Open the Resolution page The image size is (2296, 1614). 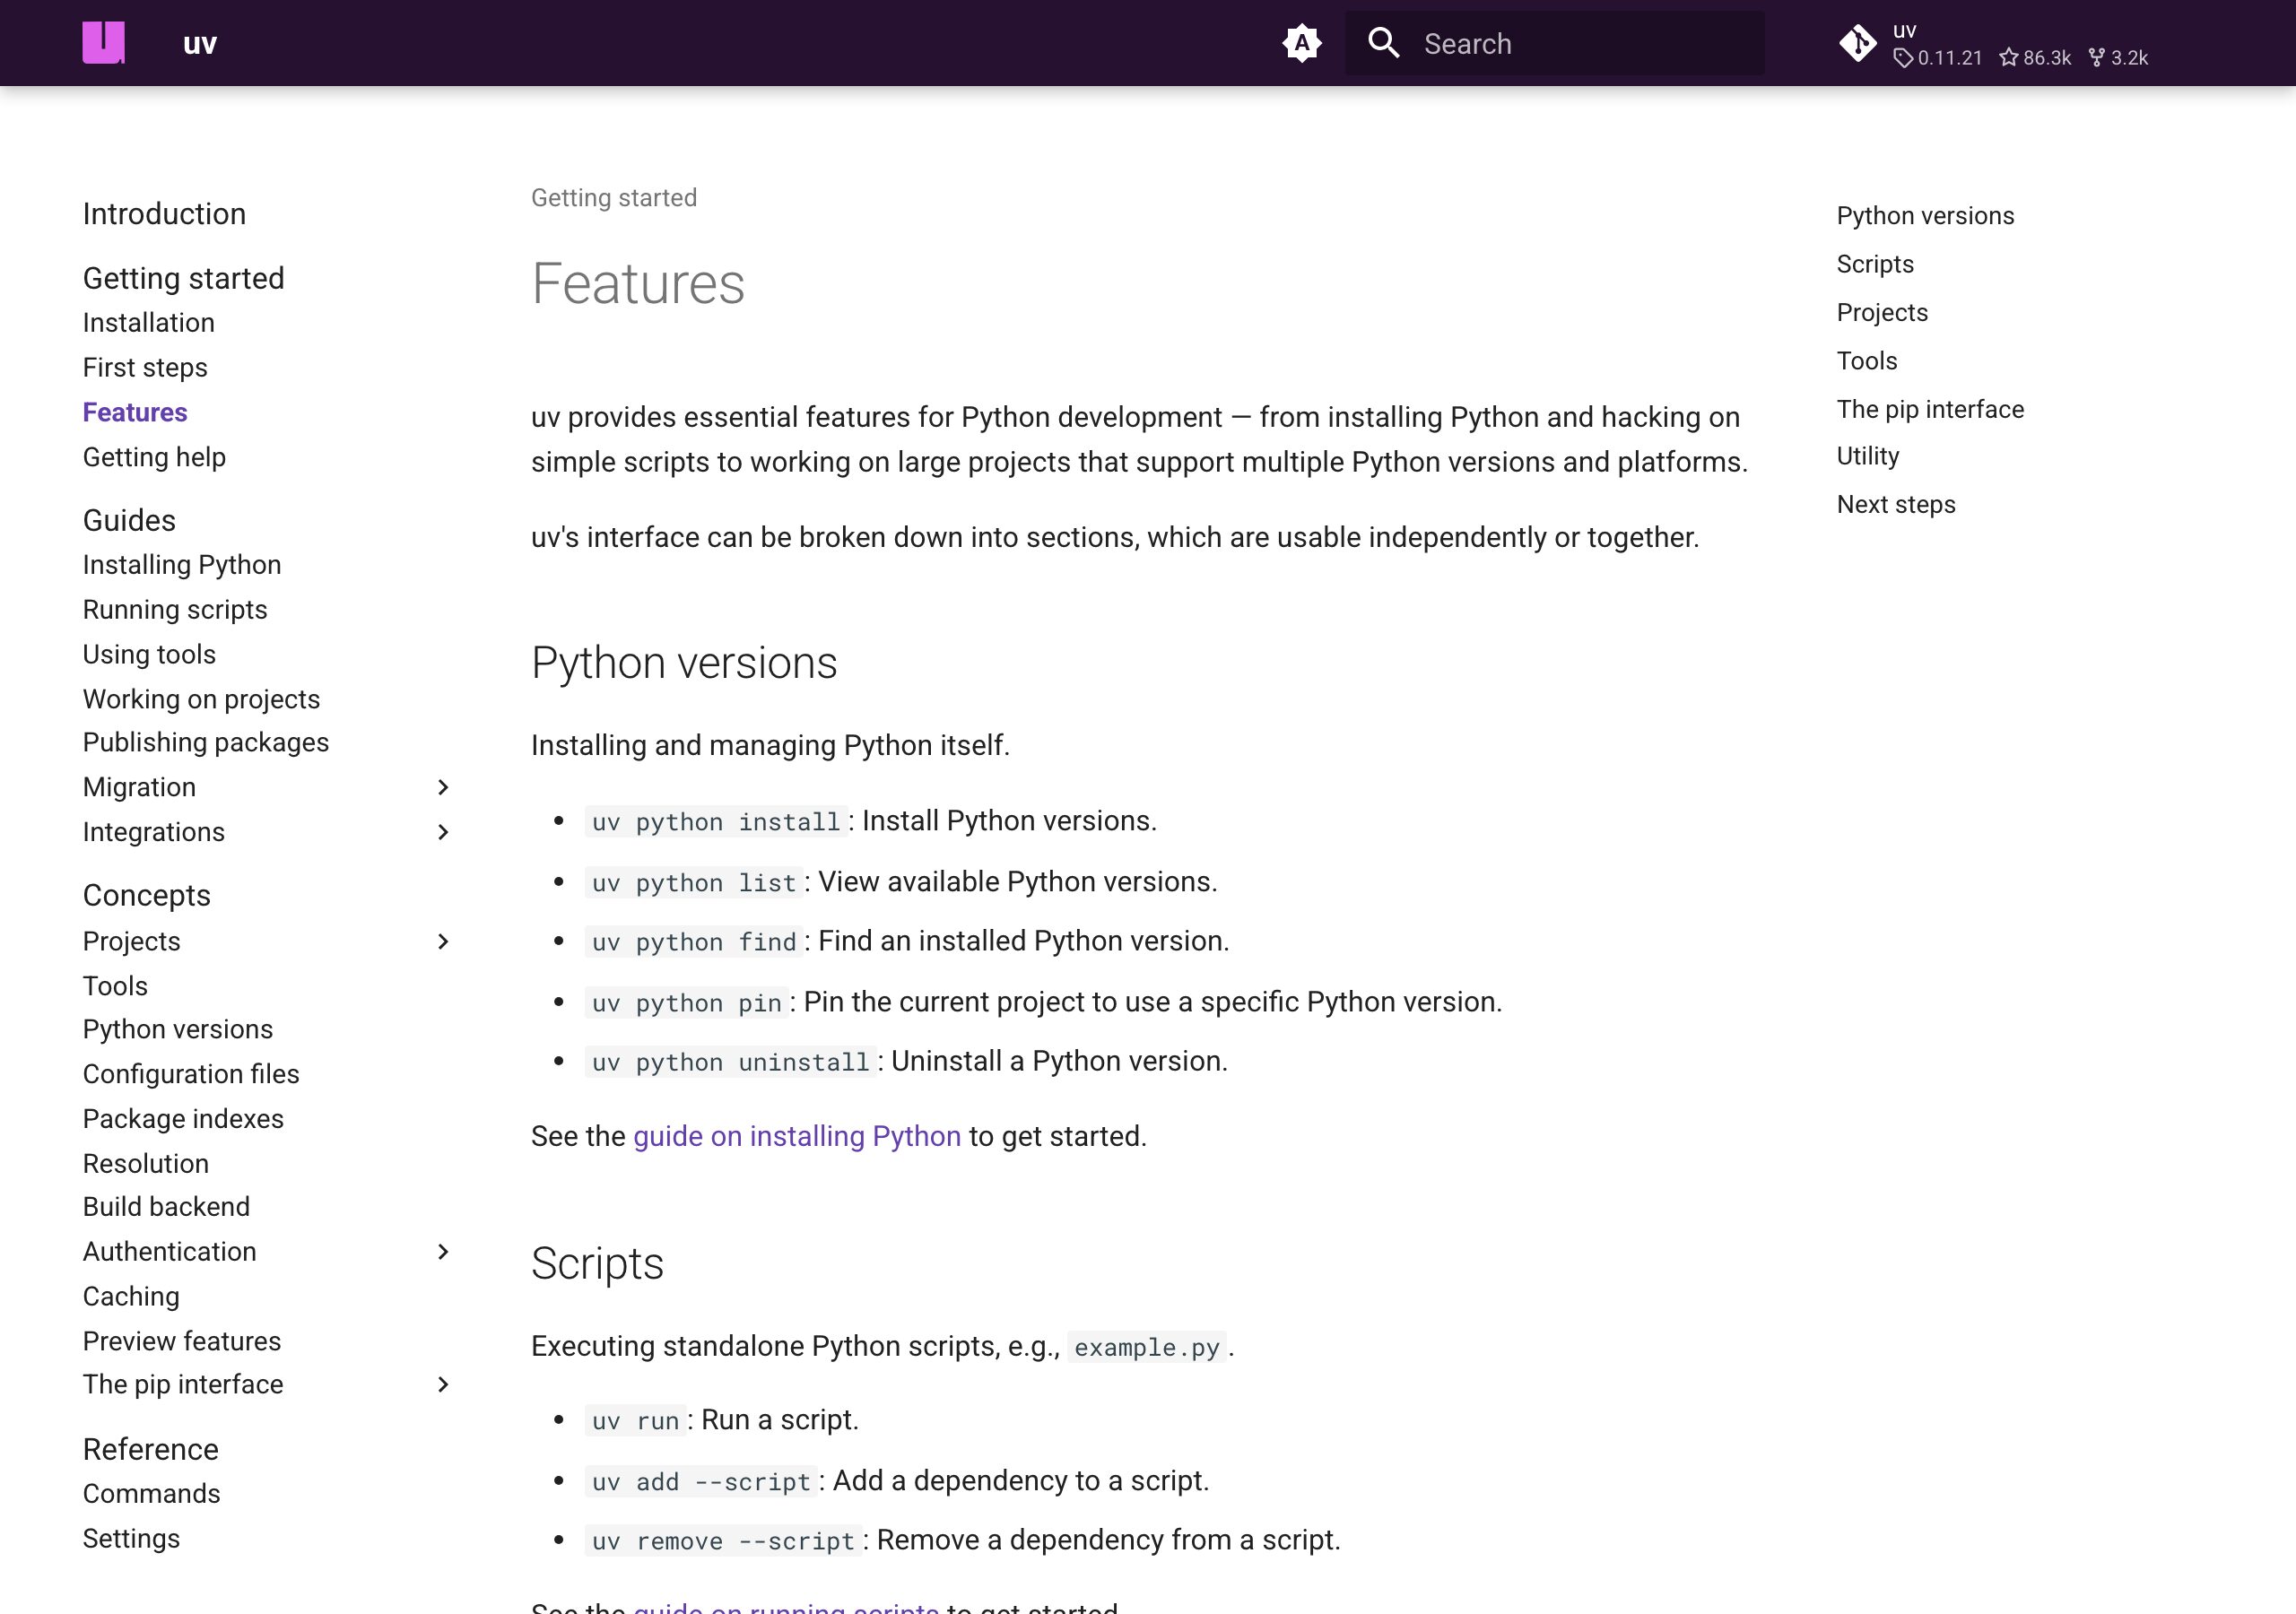(146, 1164)
